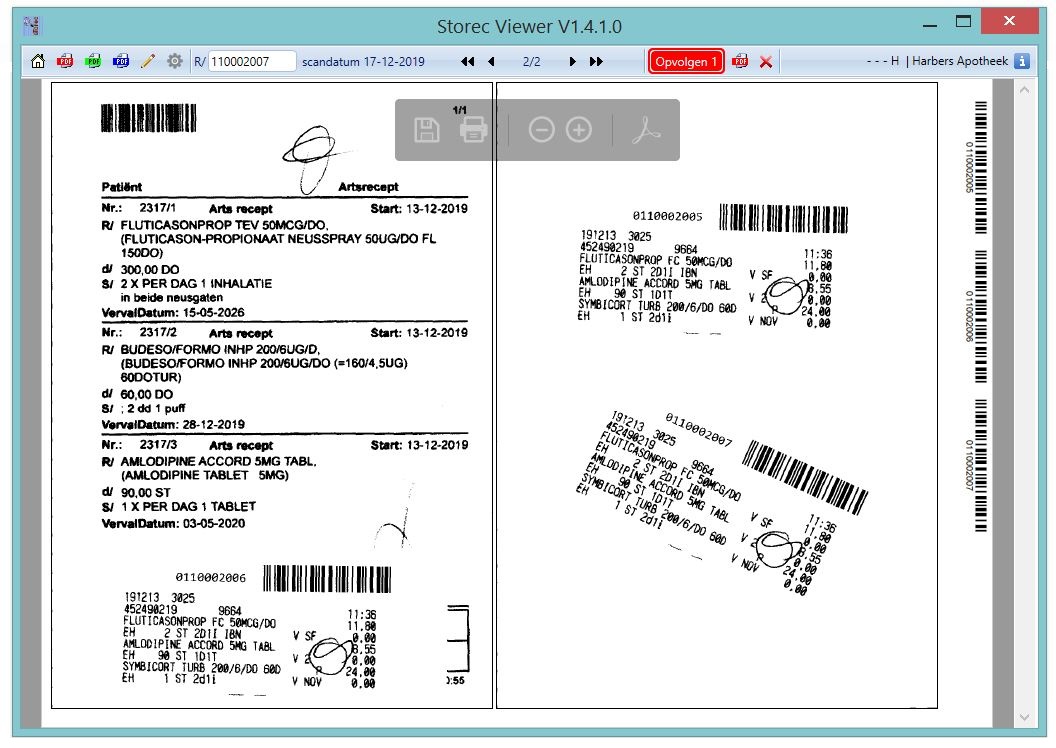
Task: Print using the overlay printer icon
Action: pyautogui.click(x=473, y=129)
